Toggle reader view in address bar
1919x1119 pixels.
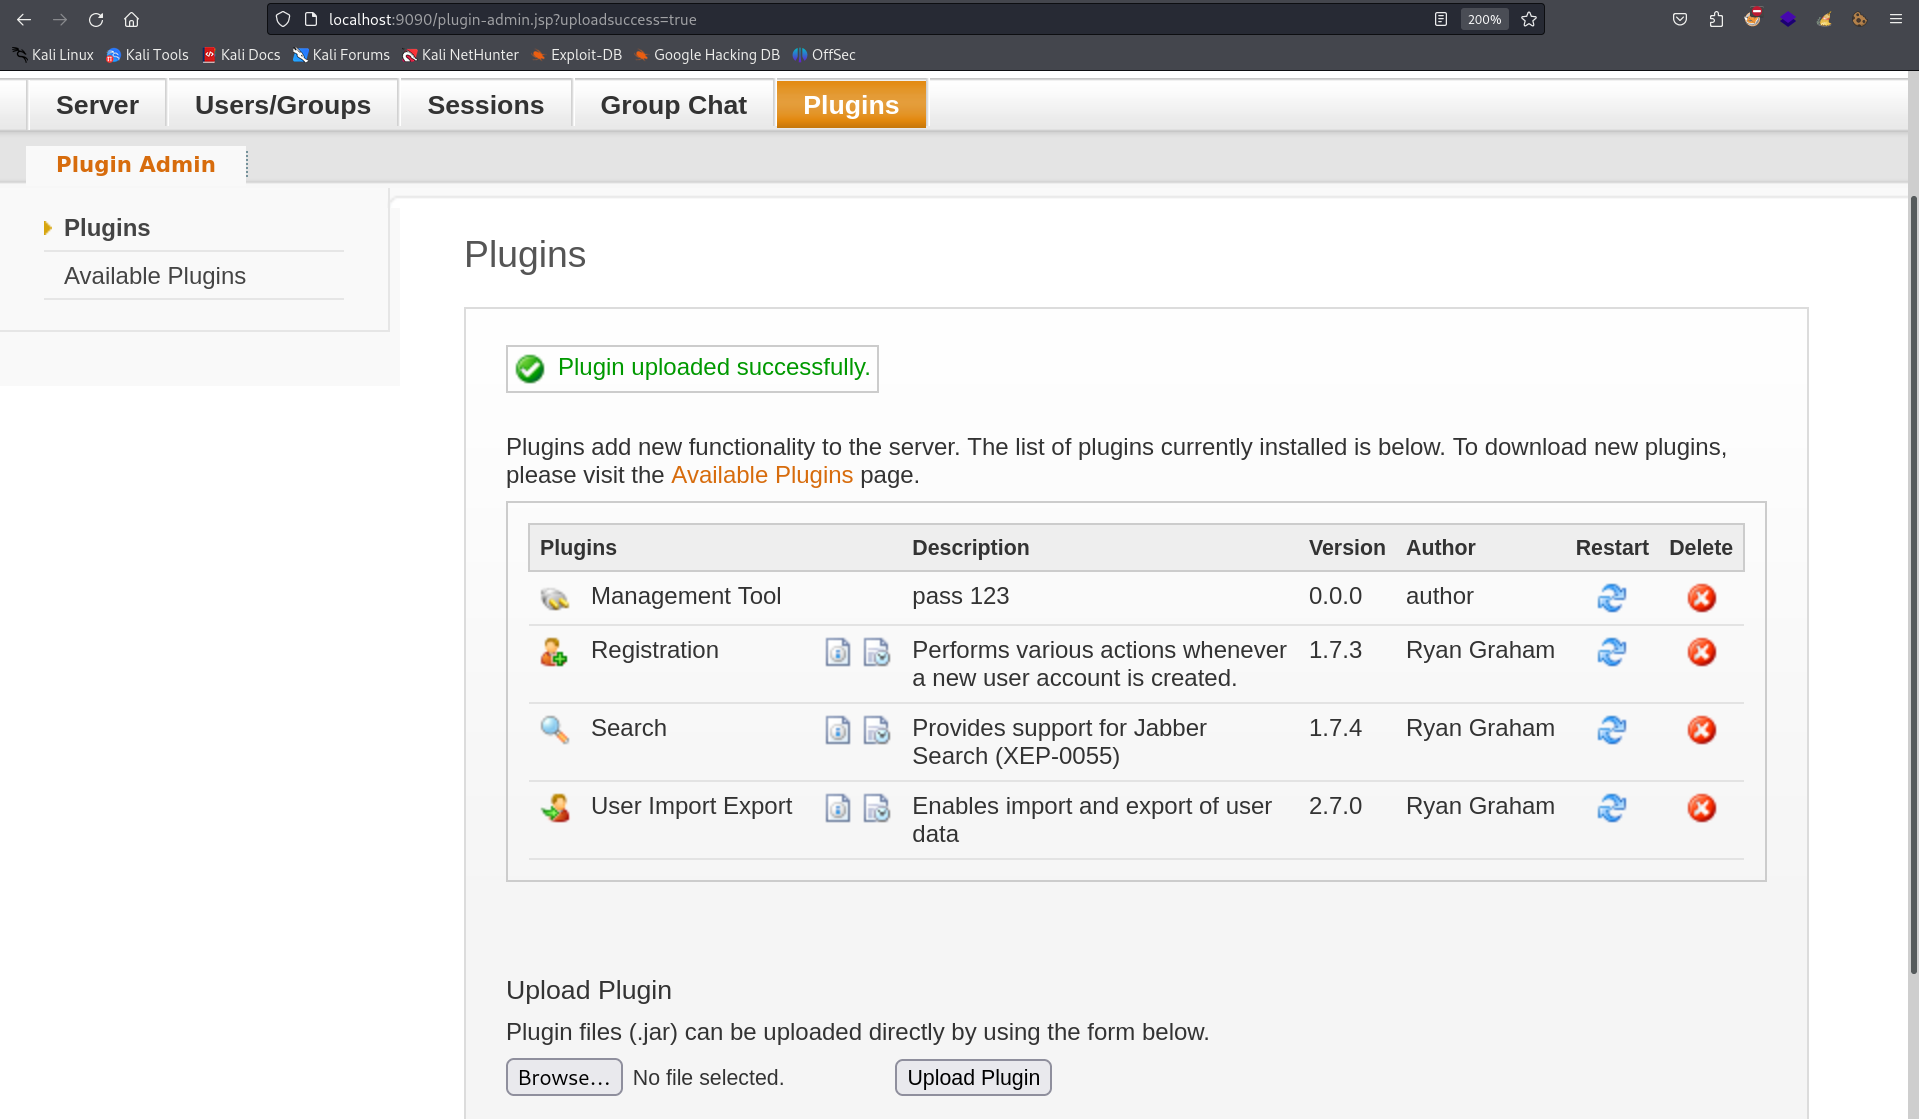tap(1441, 19)
